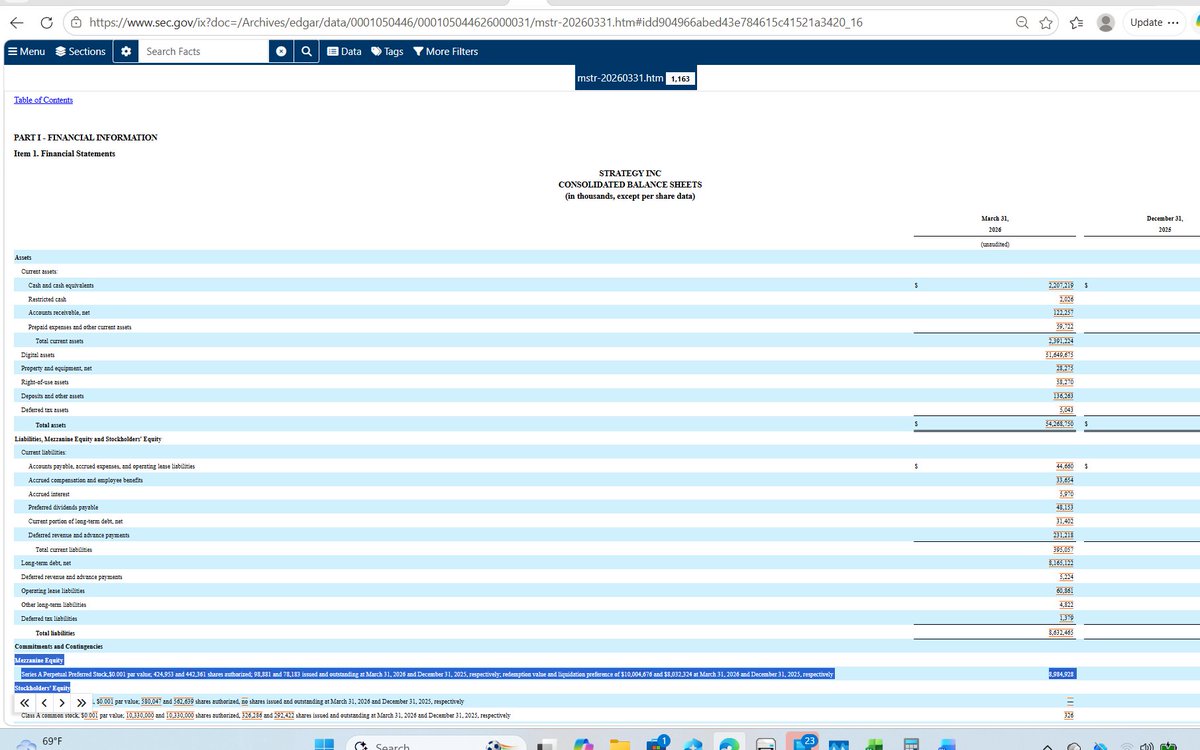Image resolution: width=1200 pixels, height=750 pixels.
Task: Select Deposits and other assets value
Action: pos(1062,396)
